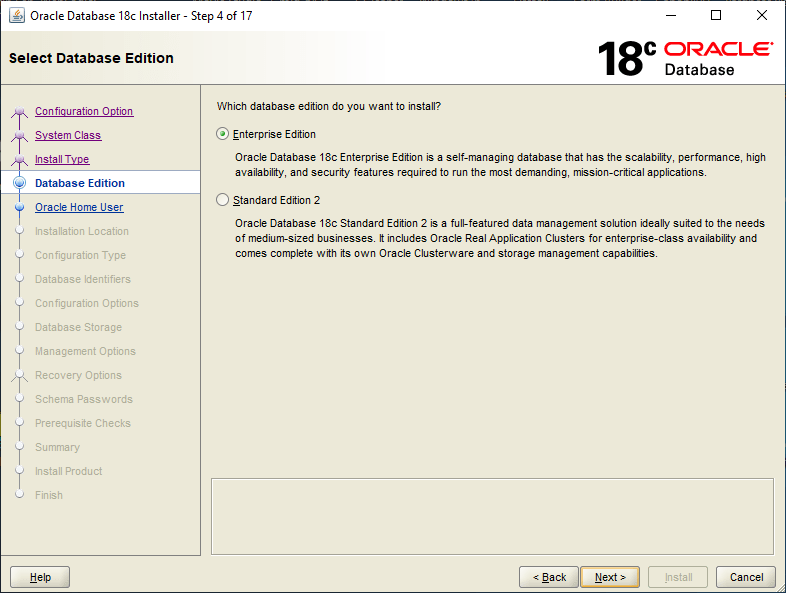Click the Select Database Edition heading
This screenshot has width=786, height=593.
(x=91, y=58)
